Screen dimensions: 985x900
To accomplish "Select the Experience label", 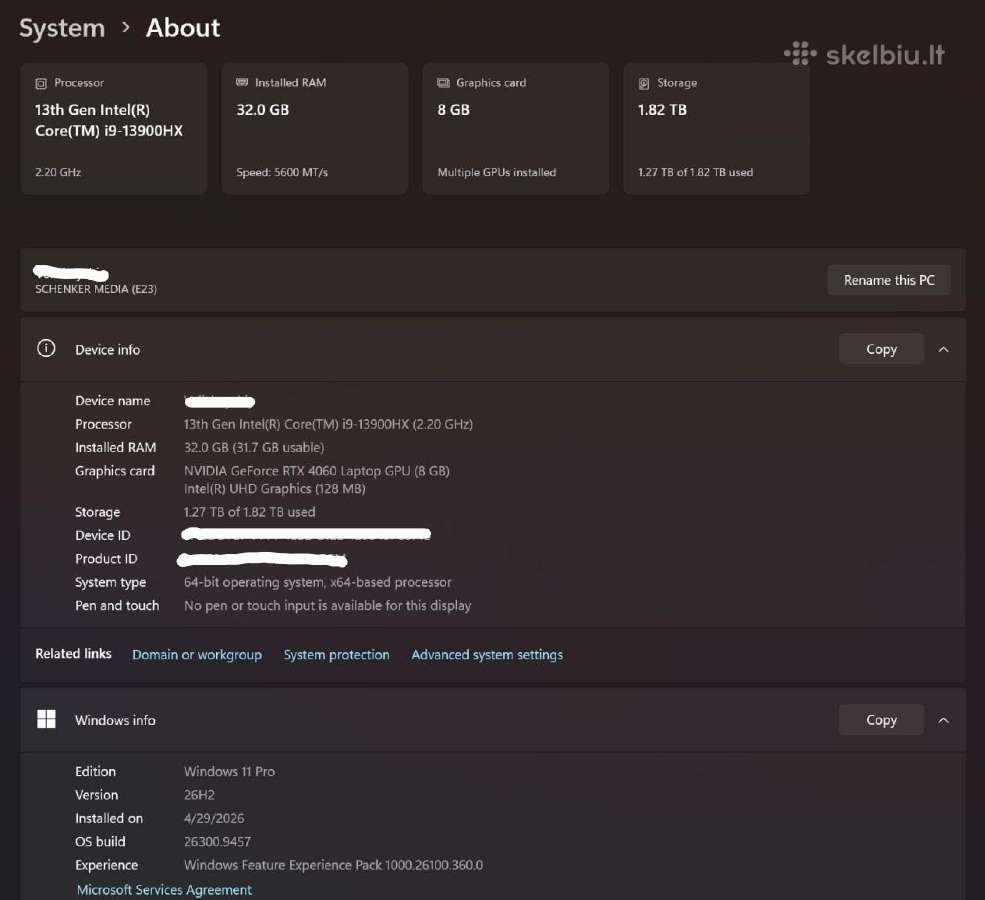I will pos(106,865).
